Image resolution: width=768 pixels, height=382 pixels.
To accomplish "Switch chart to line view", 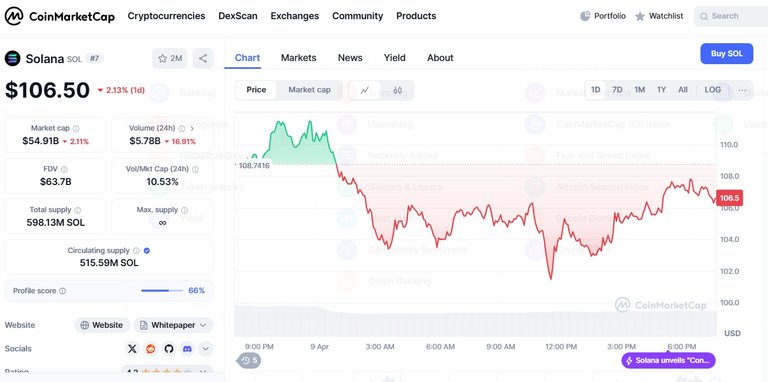I will pos(365,90).
